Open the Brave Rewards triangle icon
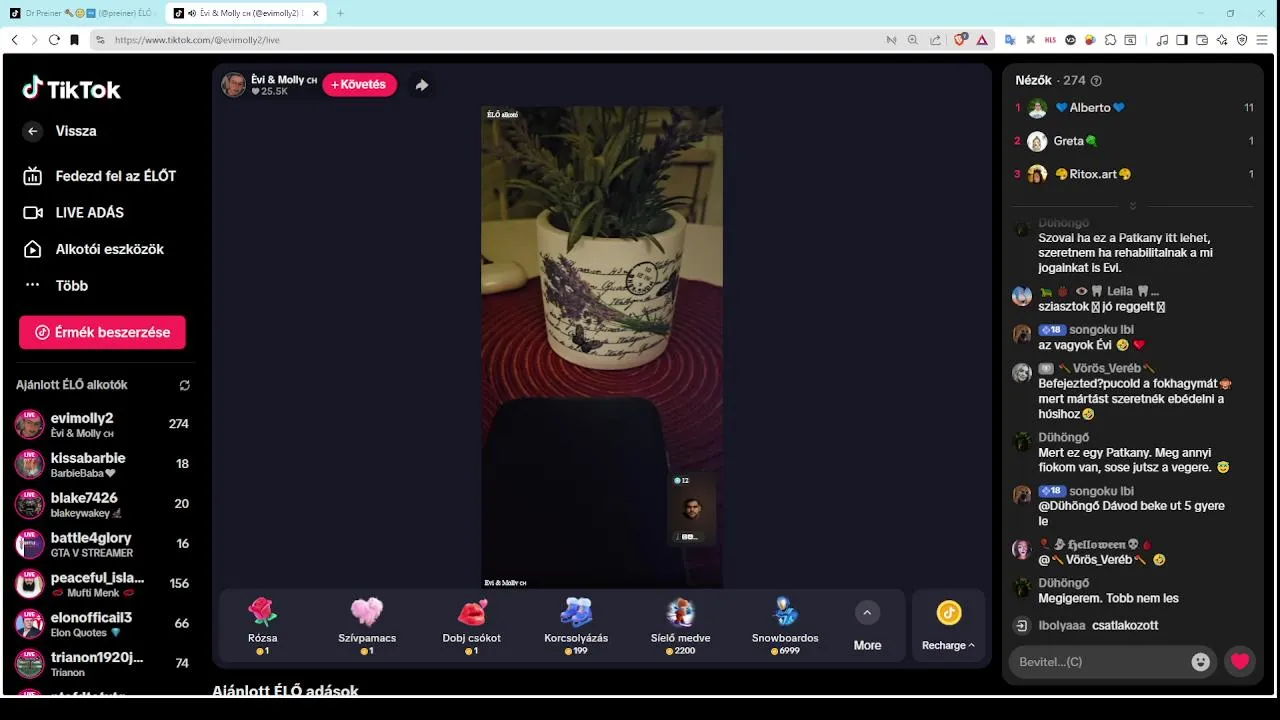The image size is (1280, 720). (983, 40)
